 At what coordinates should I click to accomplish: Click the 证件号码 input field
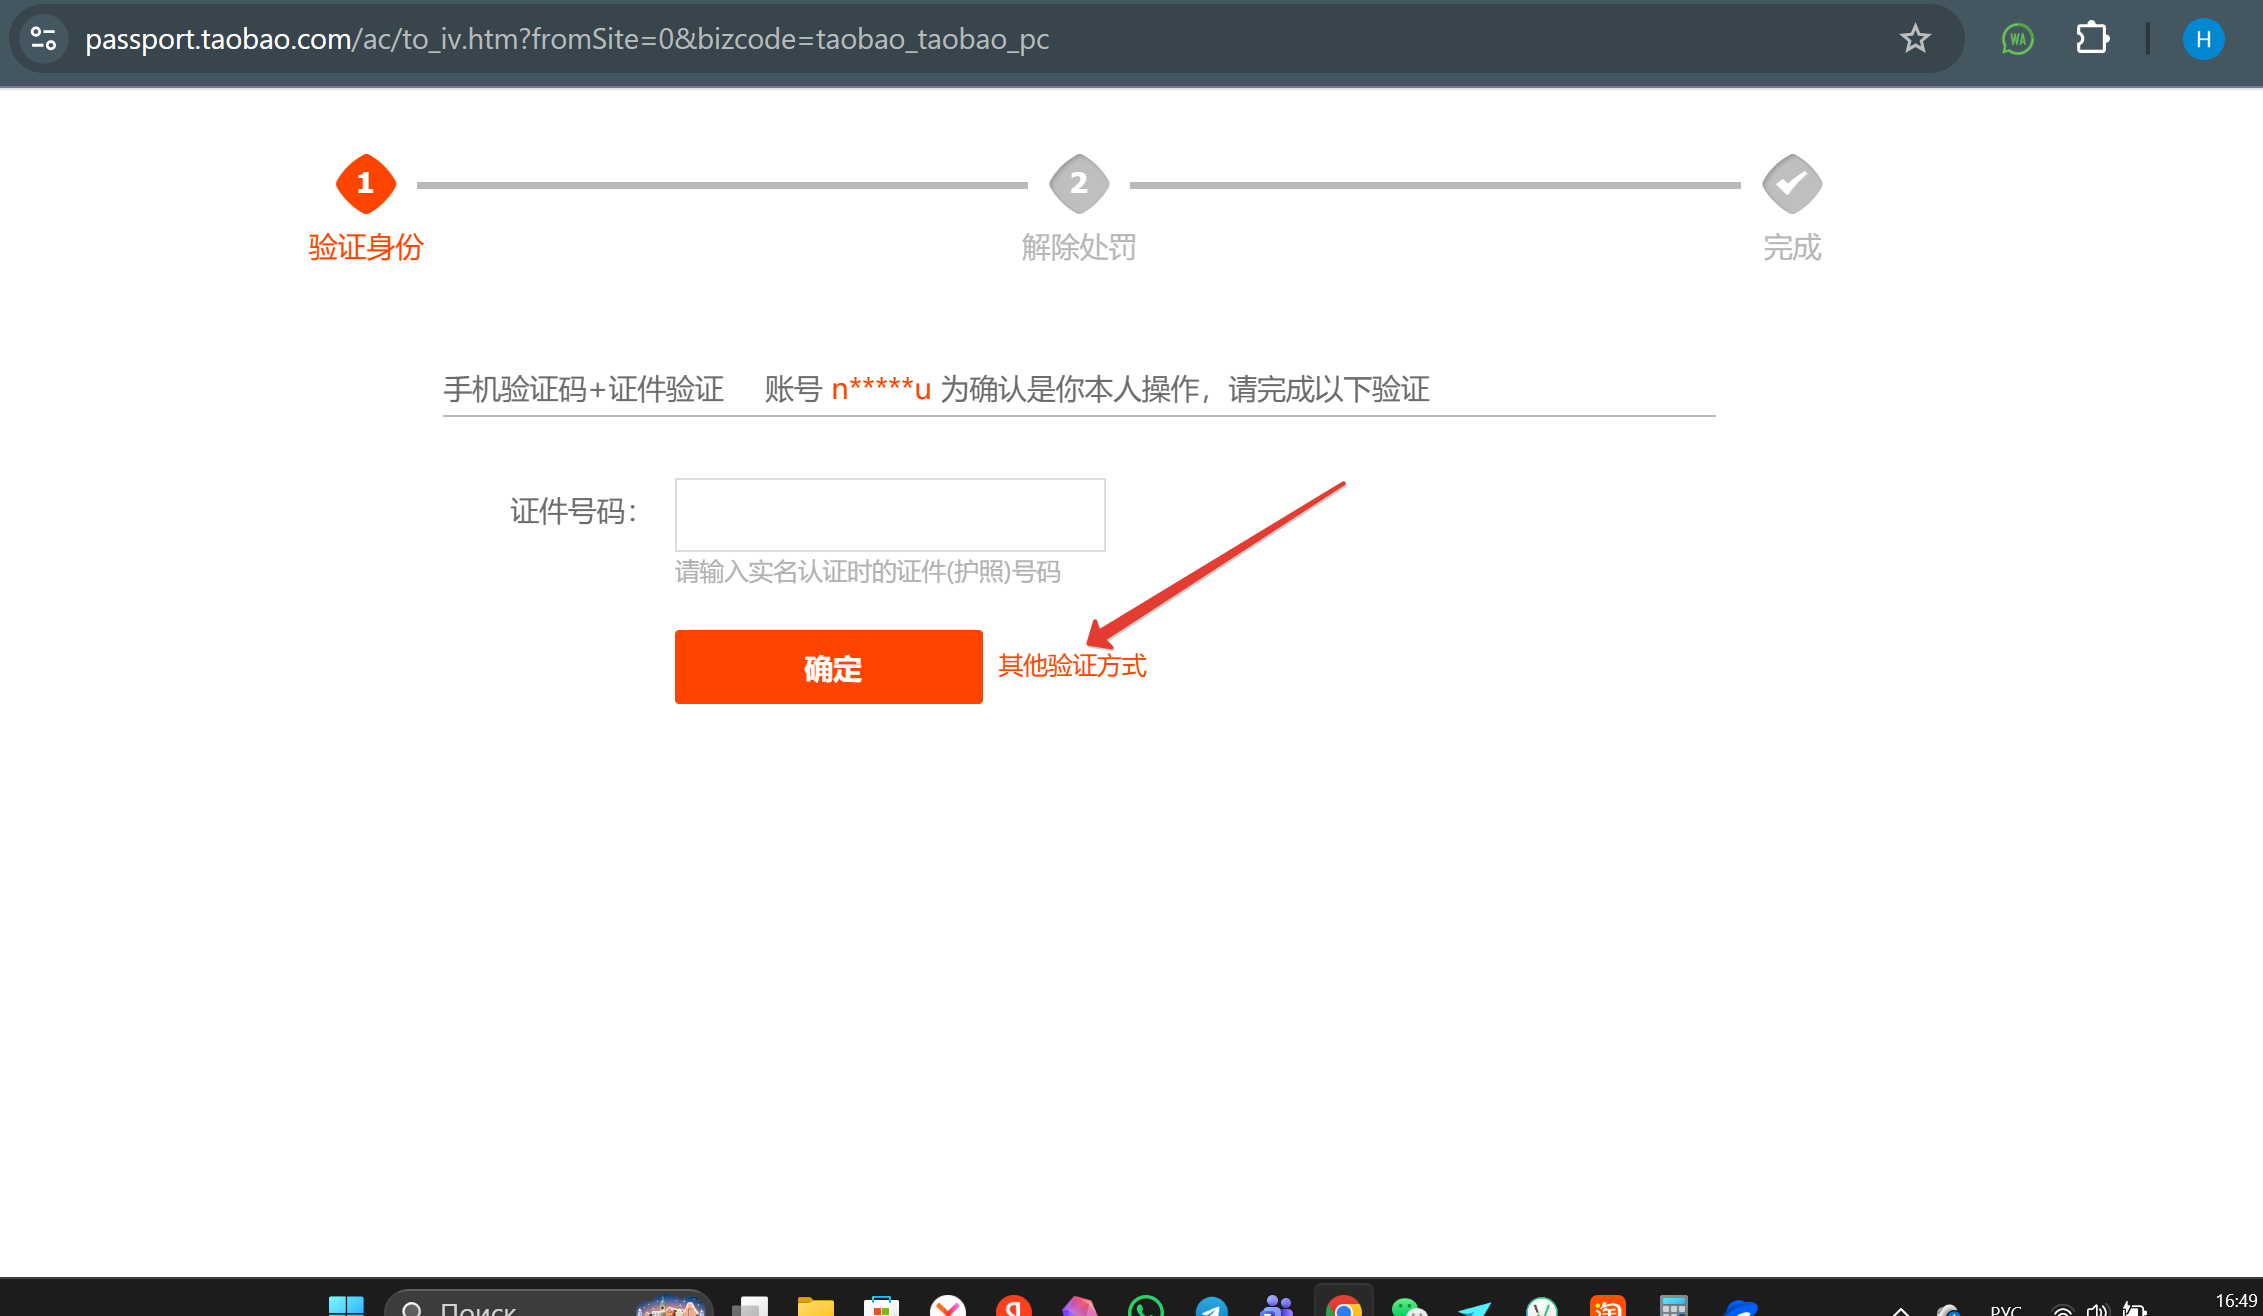pyautogui.click(x=889, y=514)
